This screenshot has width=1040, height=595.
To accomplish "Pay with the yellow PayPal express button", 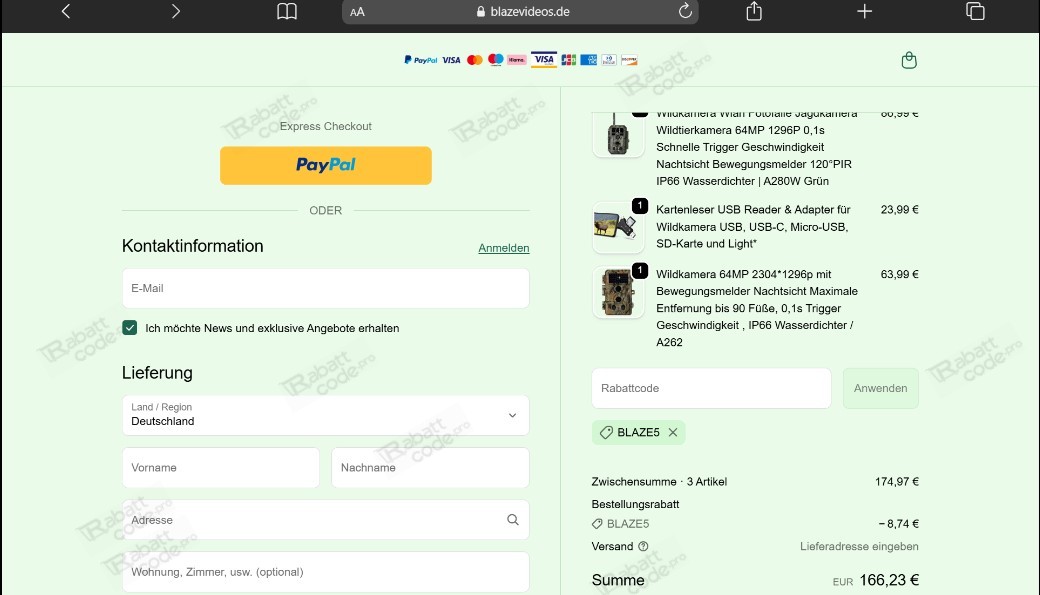I will point(326,165).
